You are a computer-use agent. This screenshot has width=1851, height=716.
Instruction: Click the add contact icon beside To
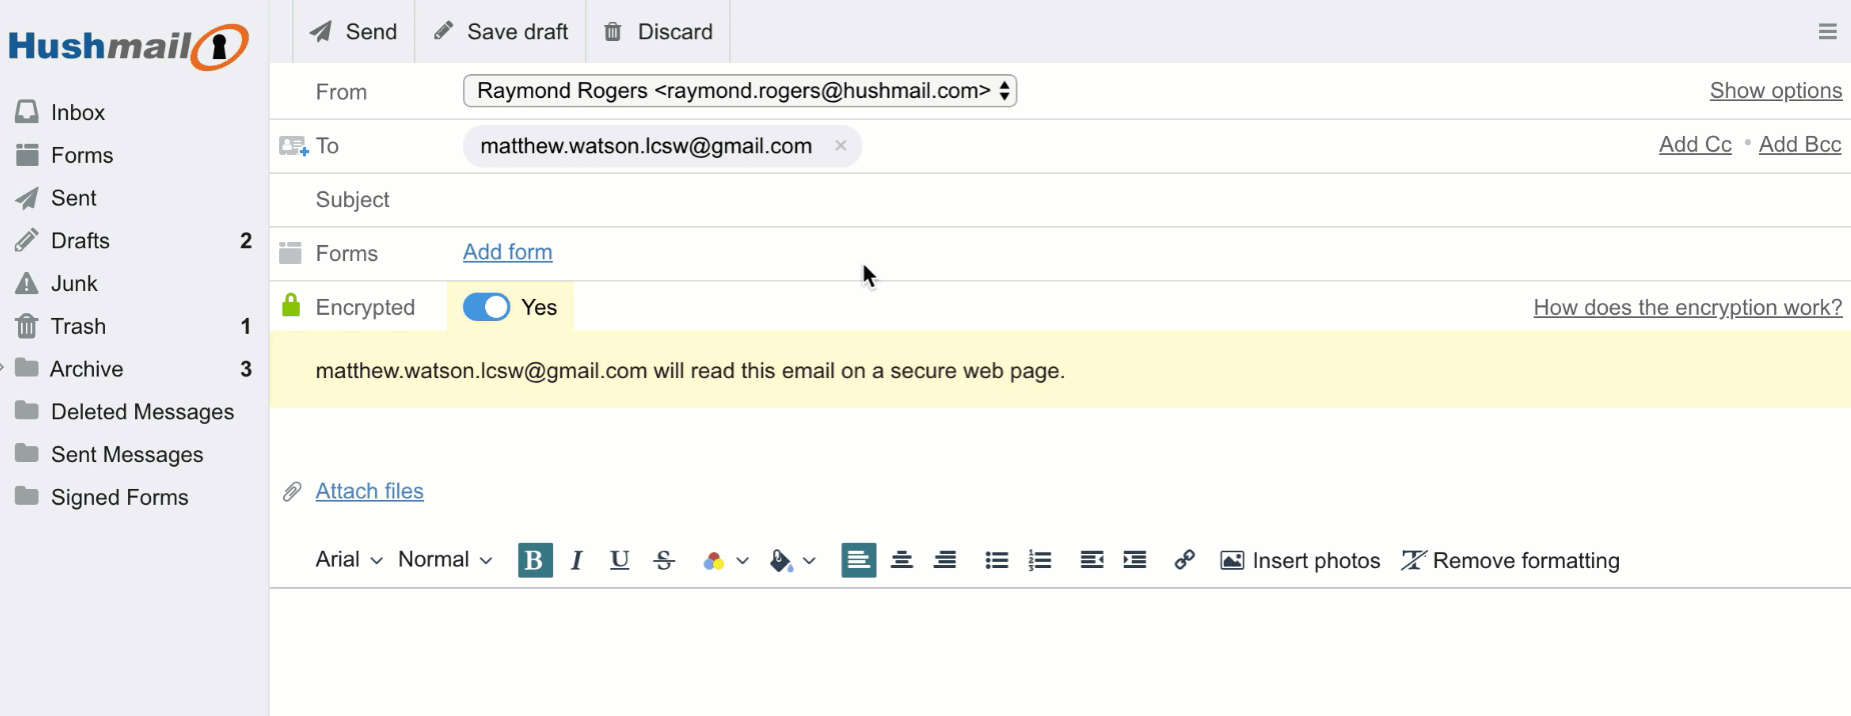pyautogui.click(x=293, y=146)
